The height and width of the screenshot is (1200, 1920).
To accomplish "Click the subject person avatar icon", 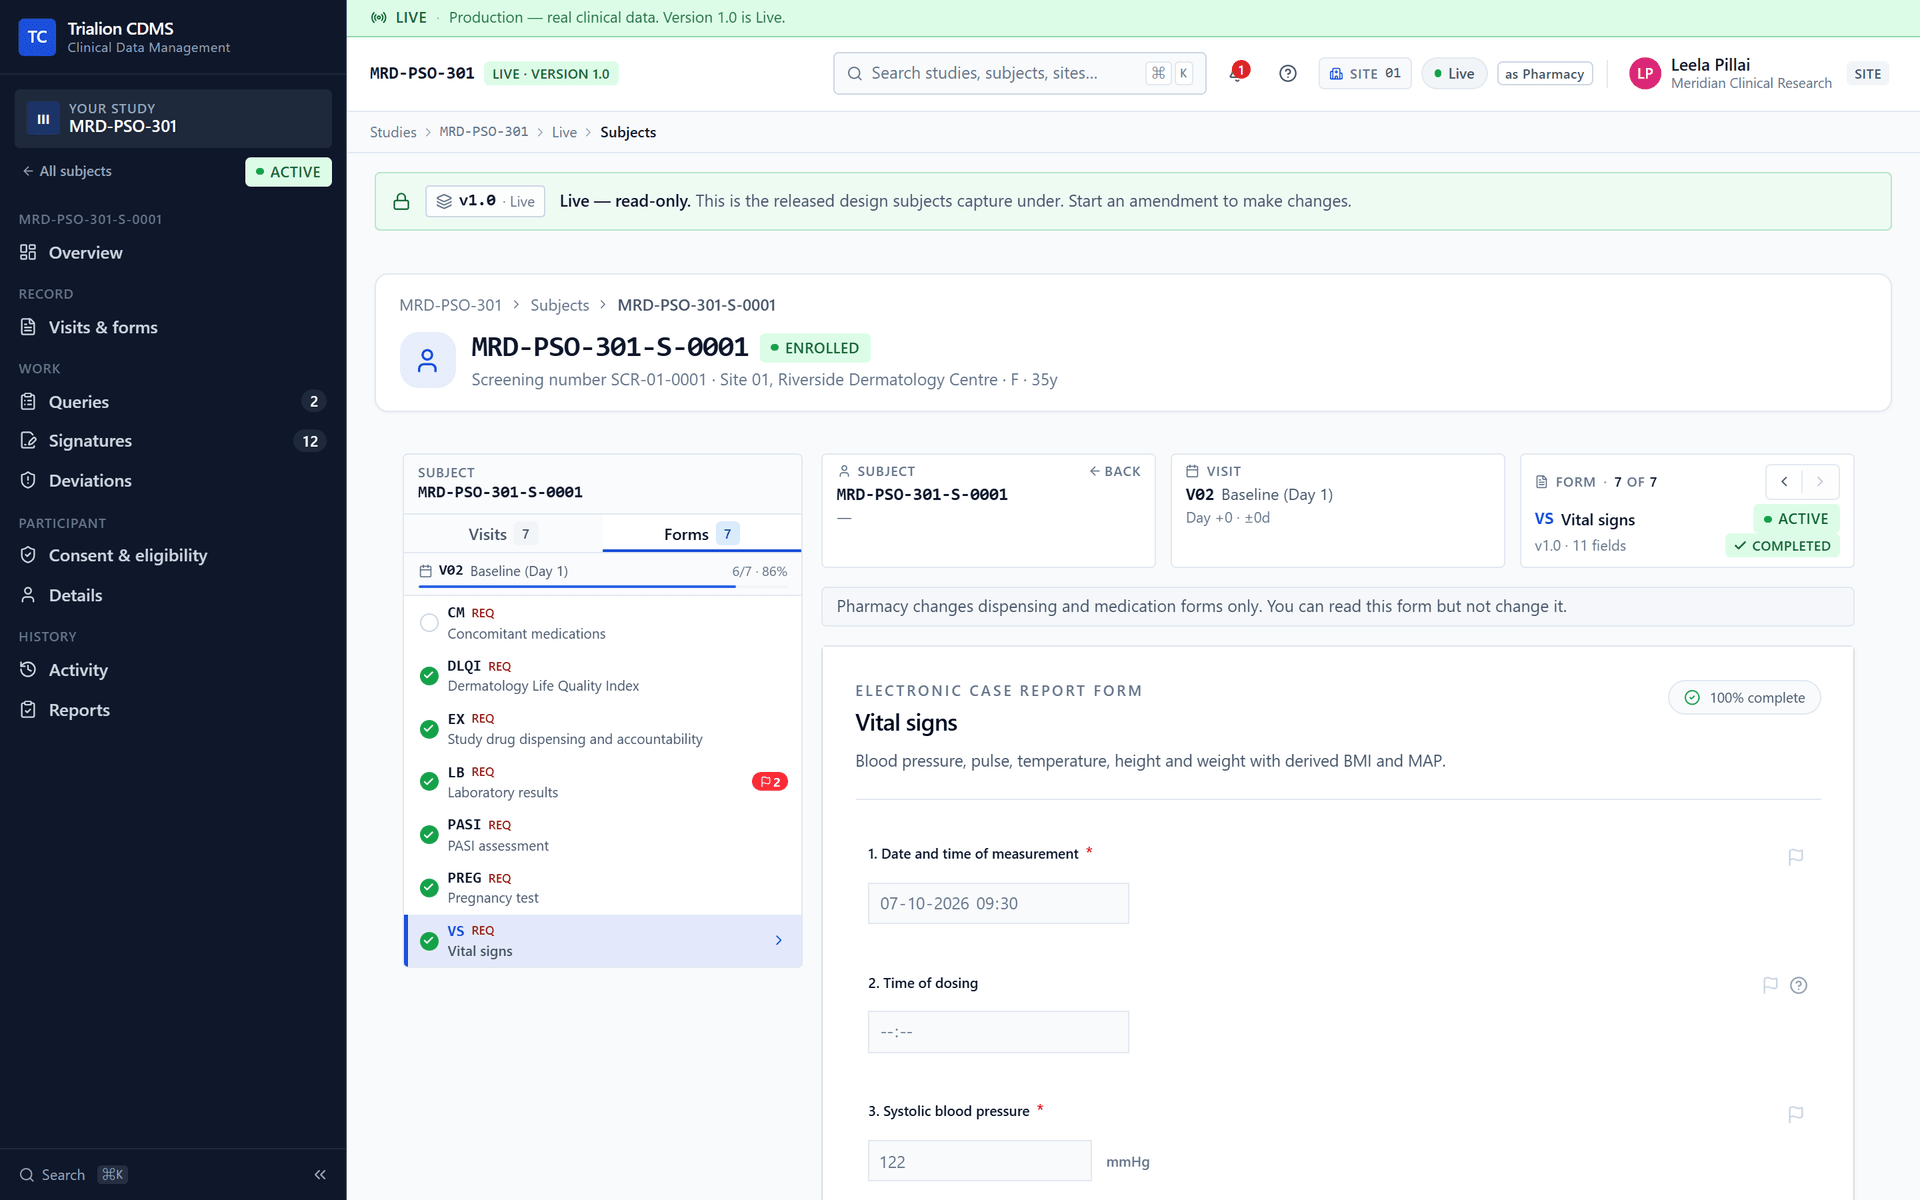I will pyautogui.click(x=428, y=361).
